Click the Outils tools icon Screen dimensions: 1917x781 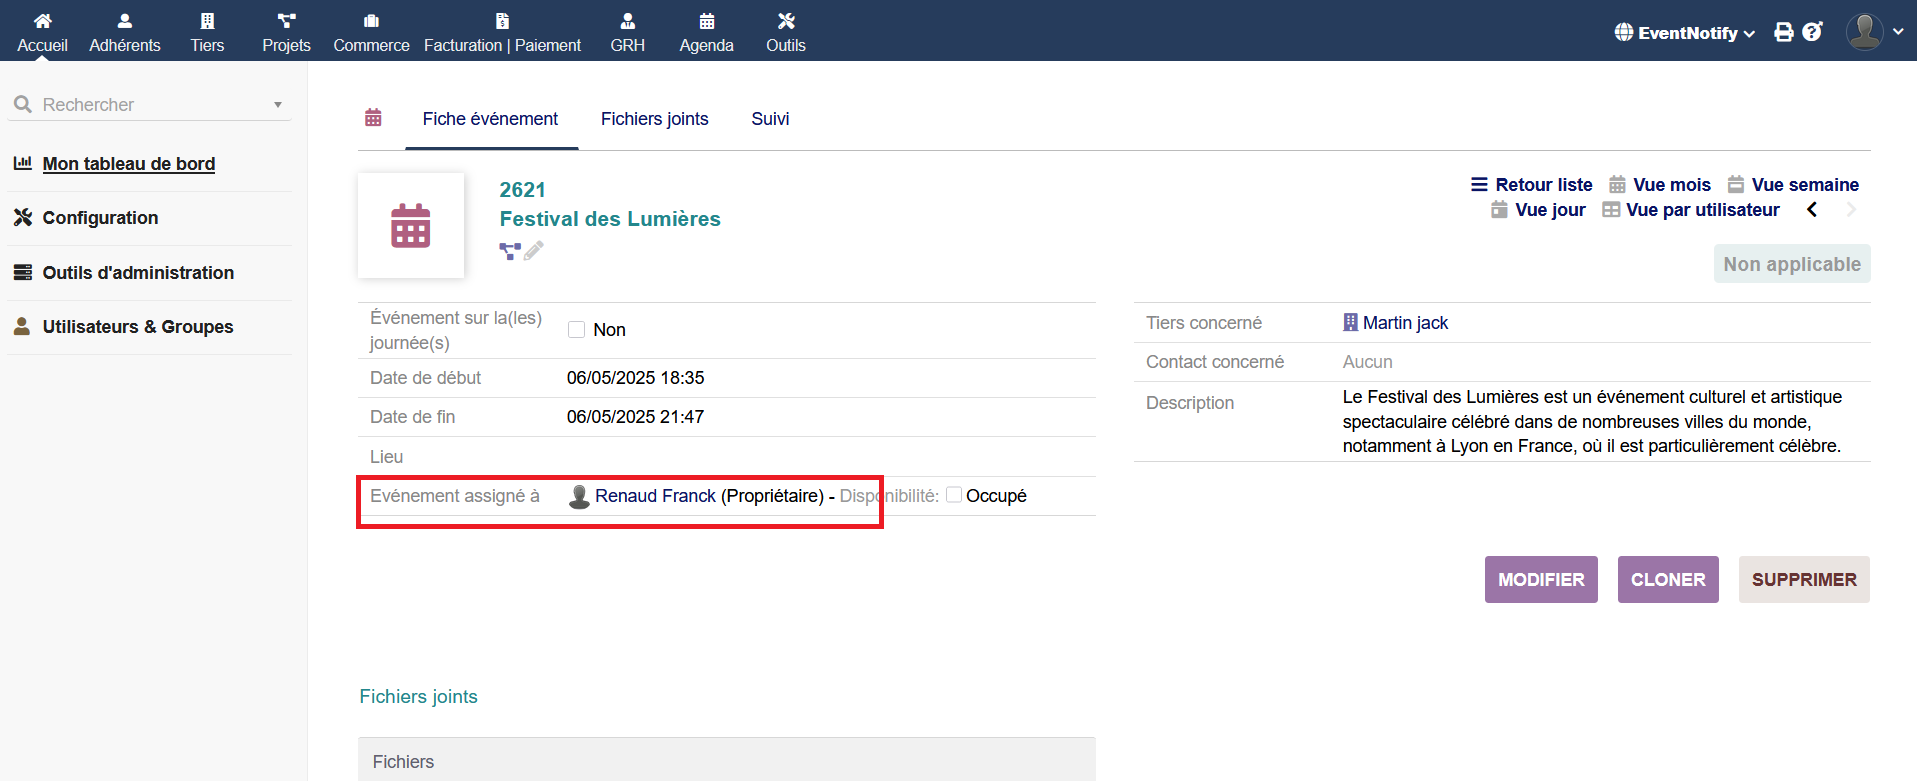point(785,21)
